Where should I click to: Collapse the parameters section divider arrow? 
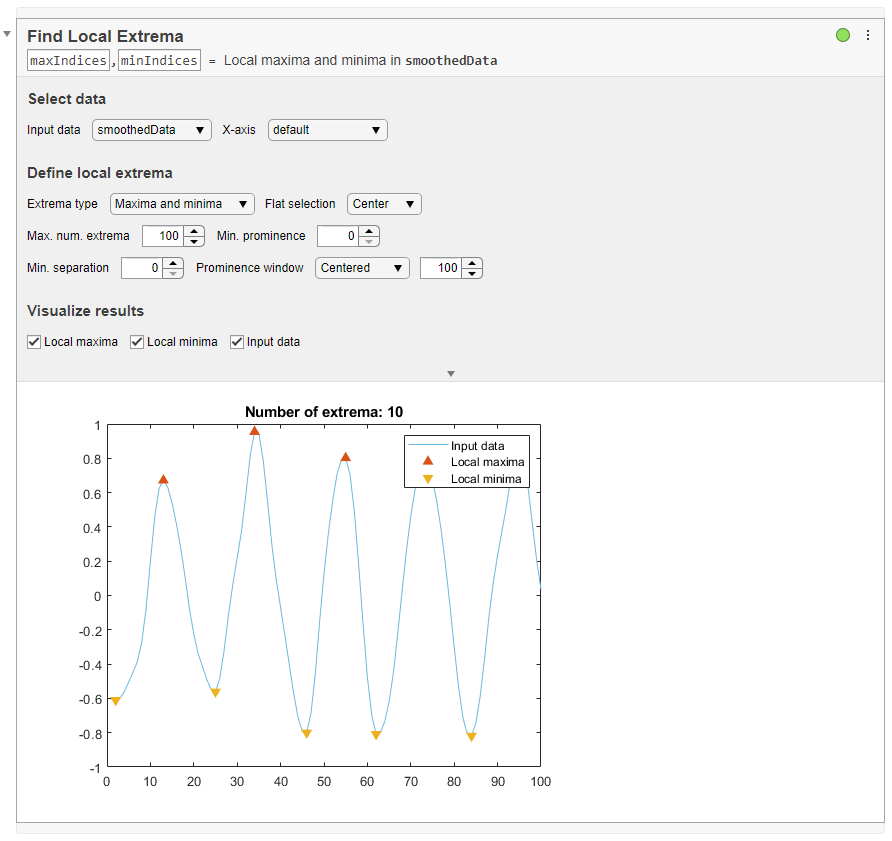coord(451,373)
